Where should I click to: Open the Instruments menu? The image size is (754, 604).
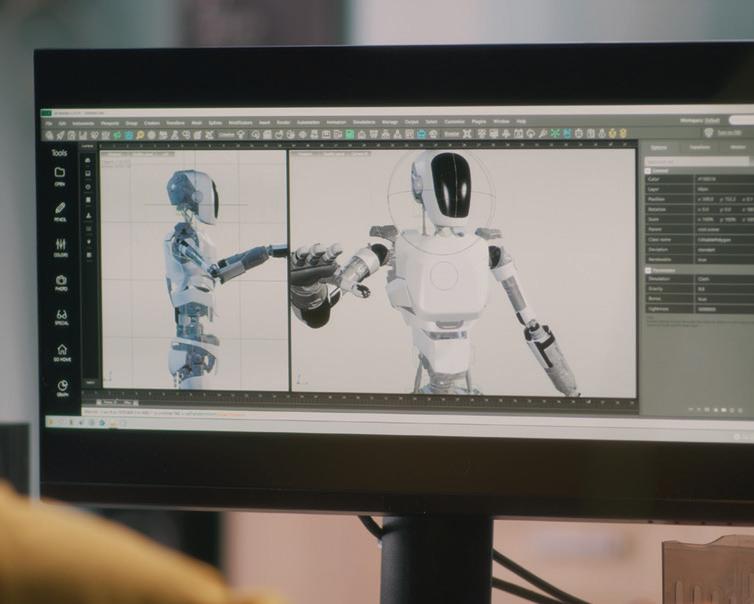(x=83, y=124)
